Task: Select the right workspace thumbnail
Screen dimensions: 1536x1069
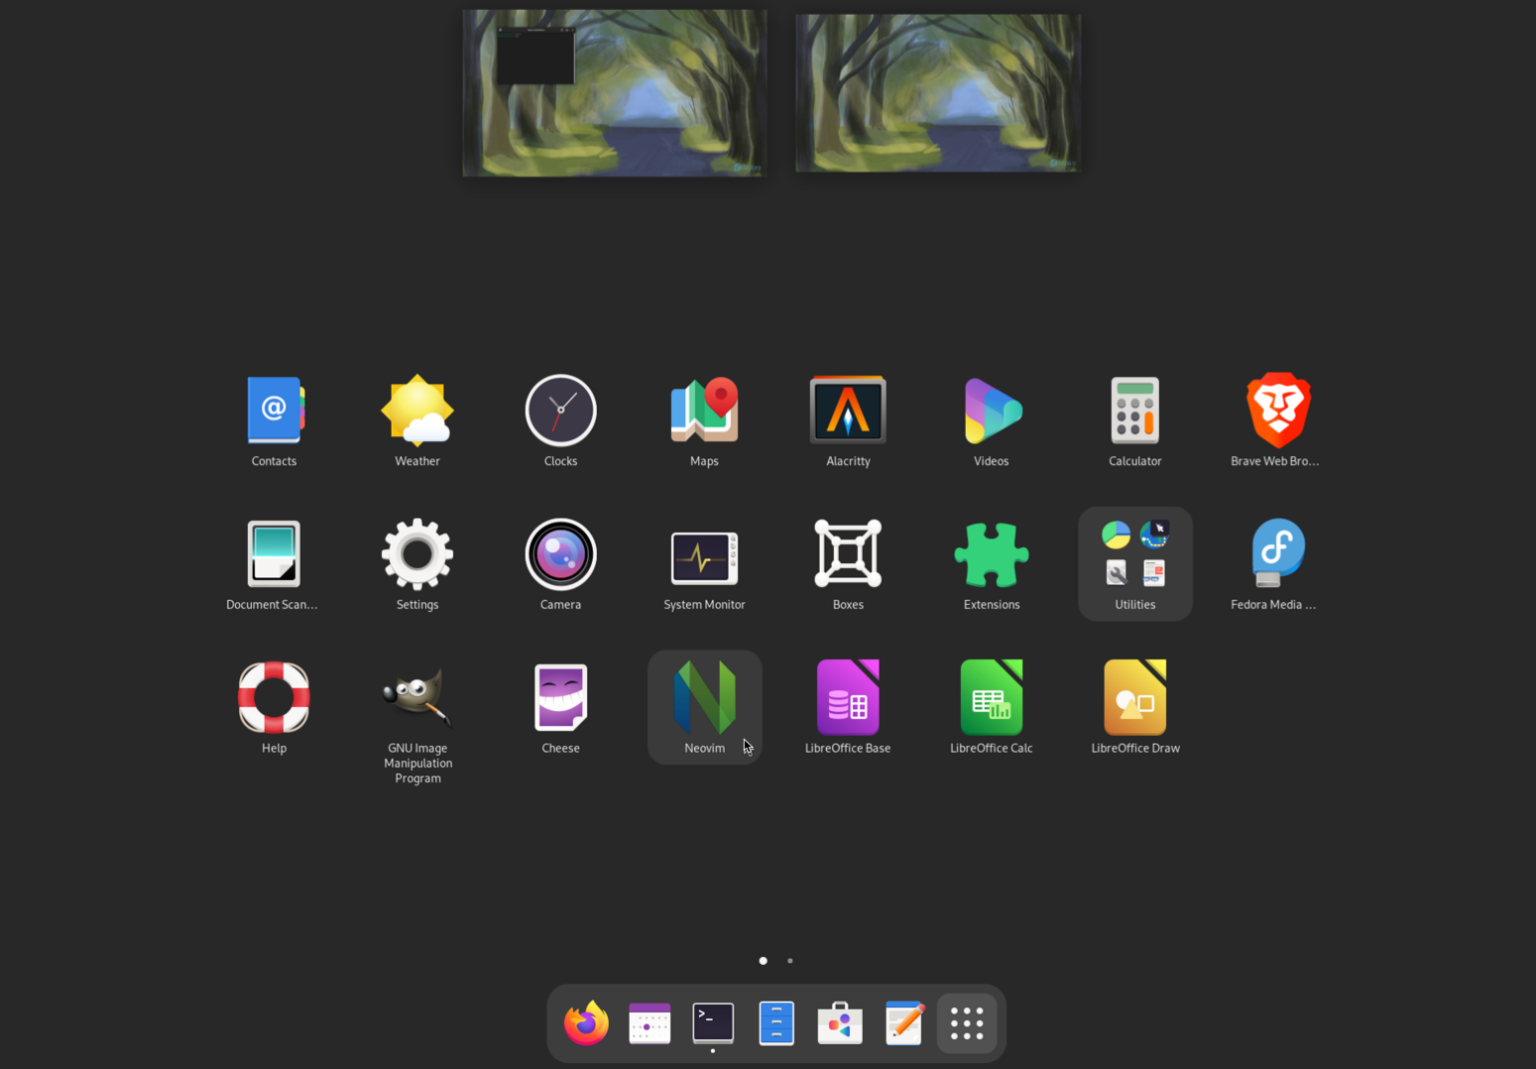Action: coord(936,92)
